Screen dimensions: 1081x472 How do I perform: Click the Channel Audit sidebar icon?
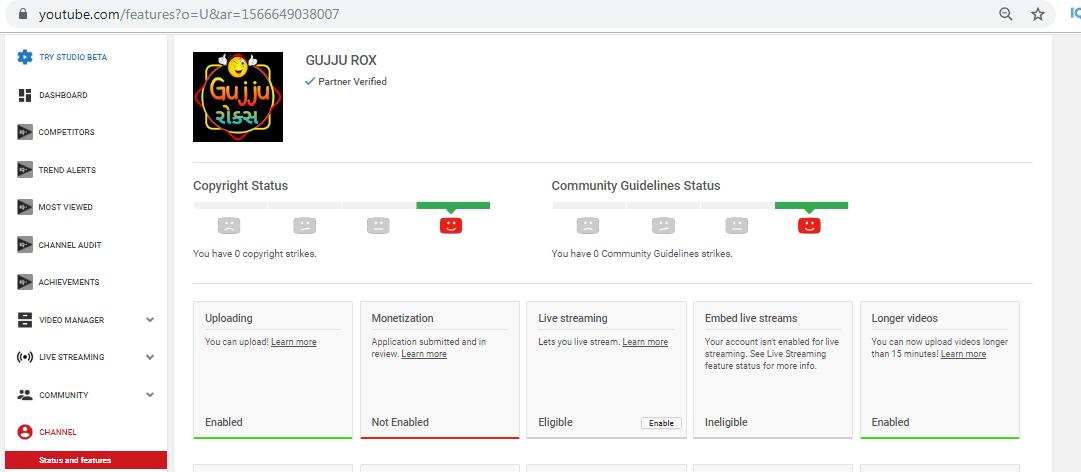pyautogui.click(x=25, y=245)
